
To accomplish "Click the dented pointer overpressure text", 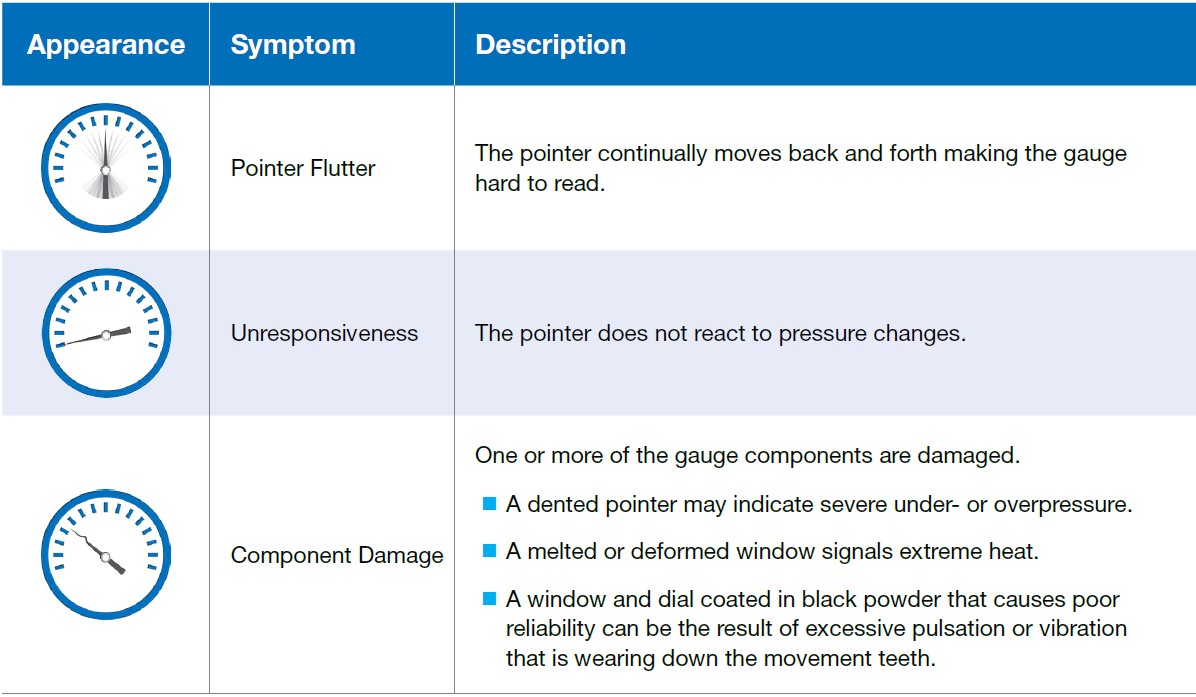I will point(818,504).
